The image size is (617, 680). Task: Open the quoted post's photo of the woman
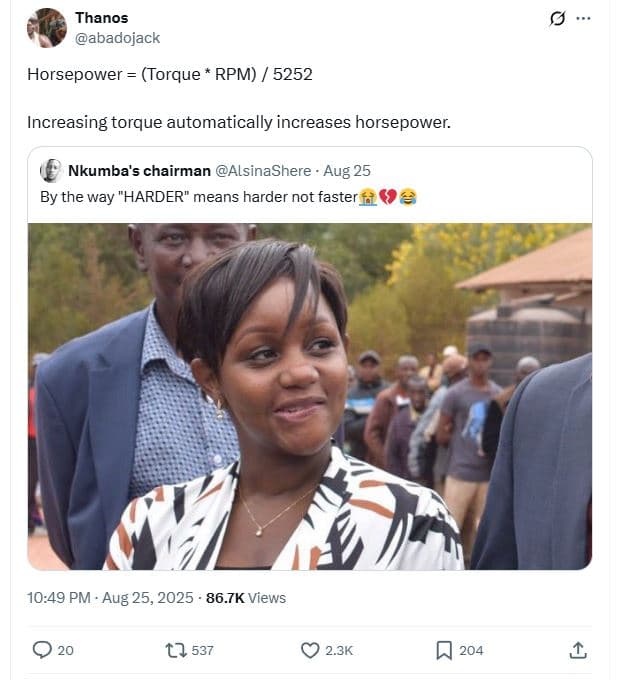pos(309,396)
